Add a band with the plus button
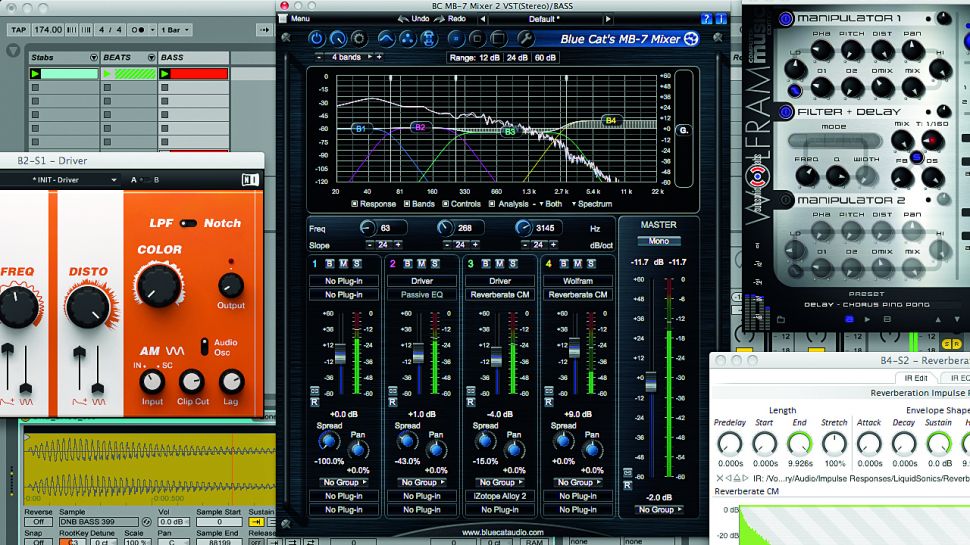This screenshot has width=970, height=545. (x=379, y=57)
